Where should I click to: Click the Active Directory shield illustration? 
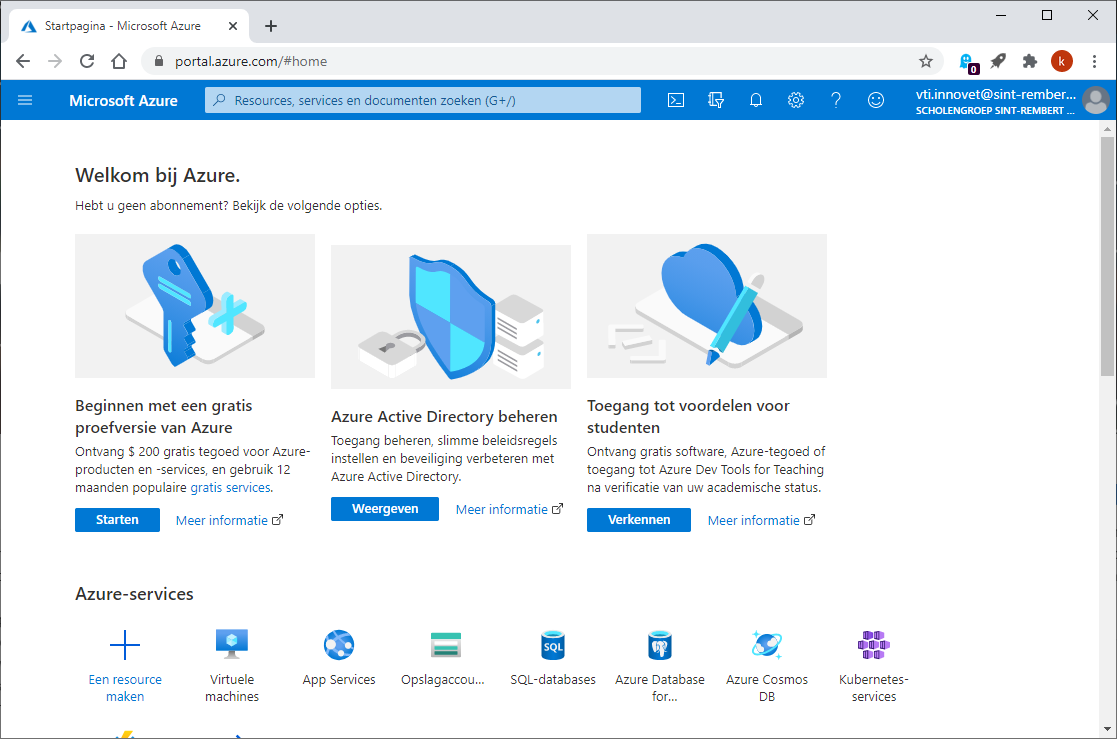pyautogui.click(x=451, y=316)
